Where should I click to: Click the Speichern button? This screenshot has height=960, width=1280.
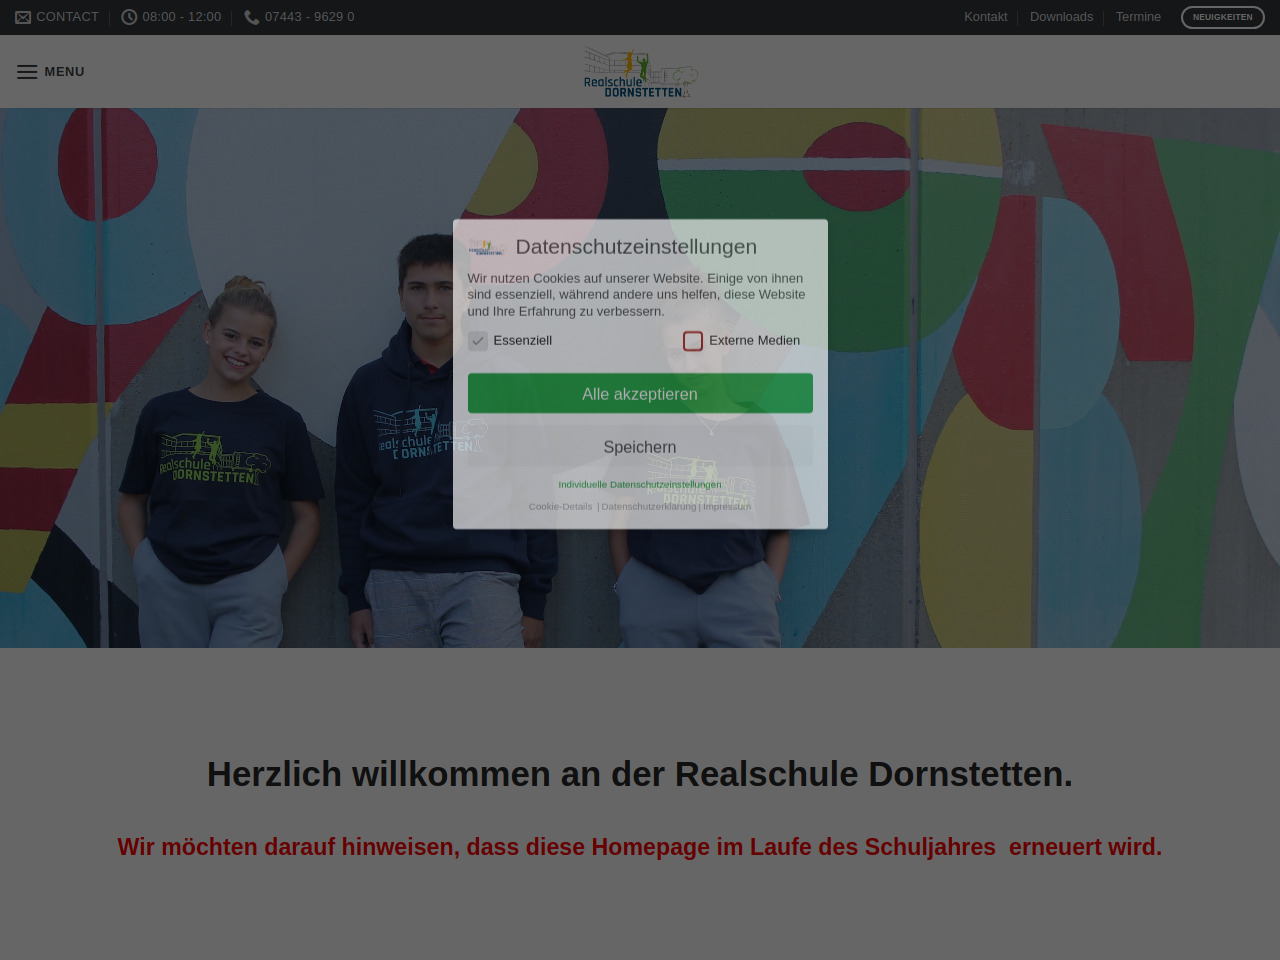pyautogui.click(x=640, y=447)
